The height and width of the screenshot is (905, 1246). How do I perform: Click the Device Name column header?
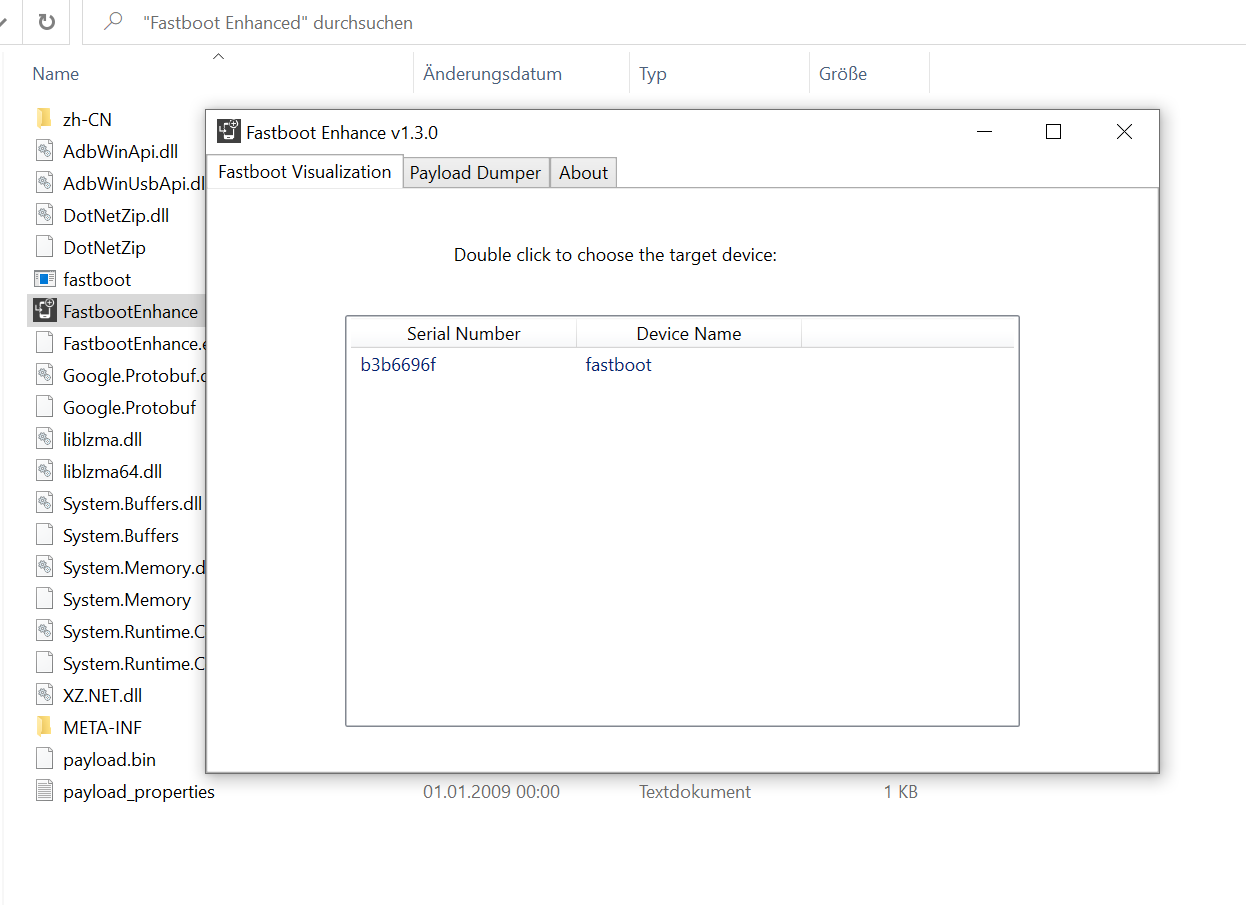point(689,334)
